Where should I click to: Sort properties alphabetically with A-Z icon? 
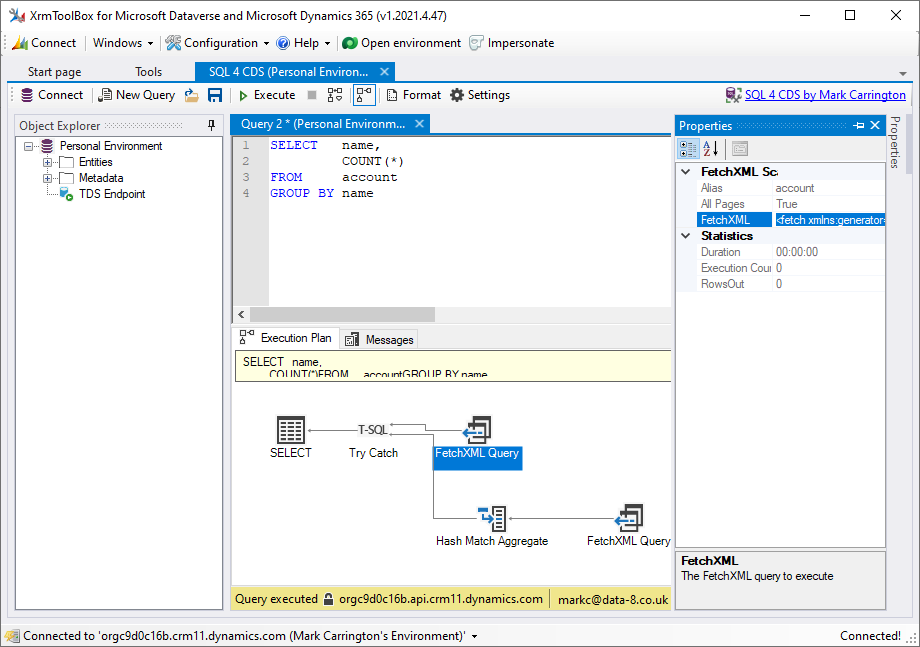coord(711,149)
